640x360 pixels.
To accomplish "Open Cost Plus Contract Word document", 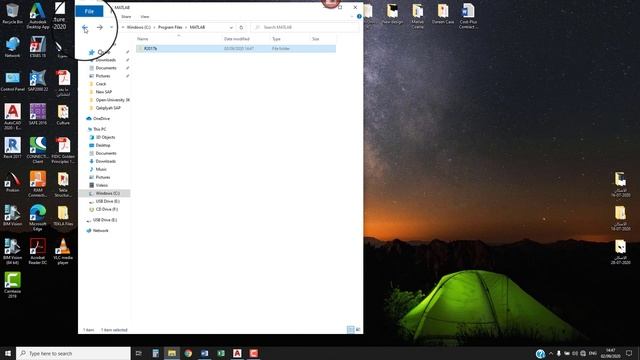I will (468, 16).
